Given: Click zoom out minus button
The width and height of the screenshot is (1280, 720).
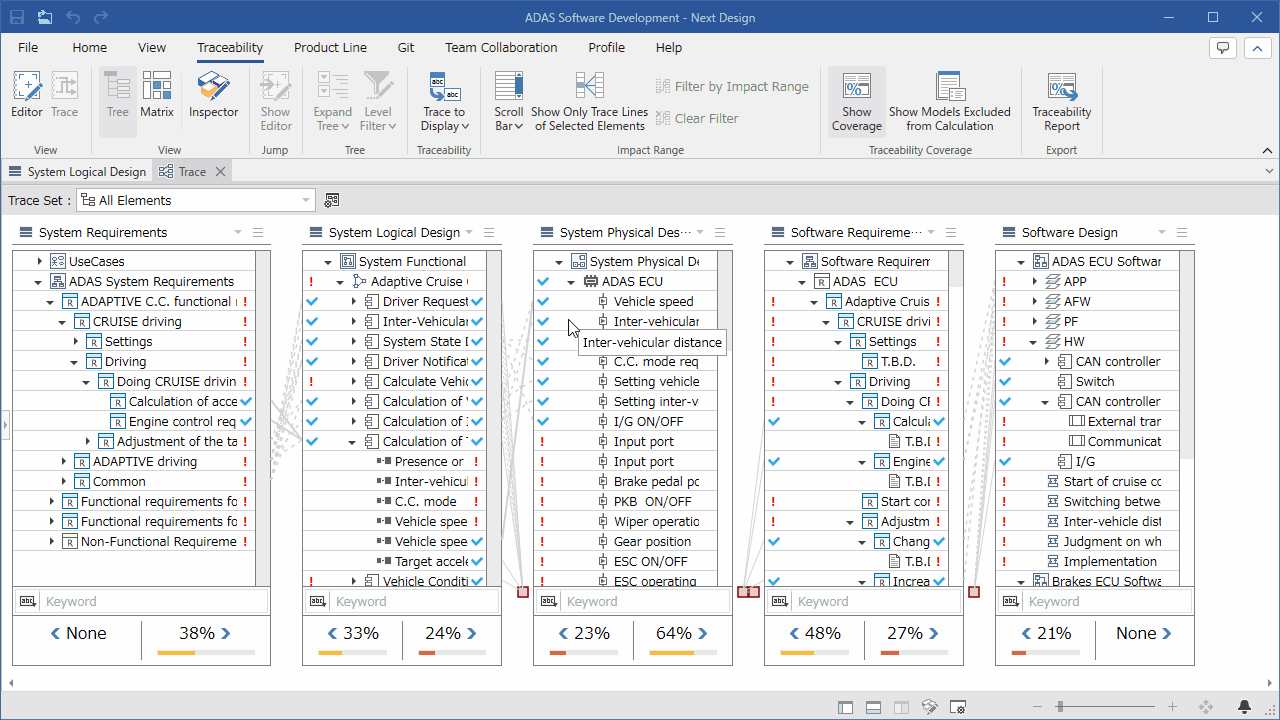Looking at the screenshot, I should (1037, 707).
